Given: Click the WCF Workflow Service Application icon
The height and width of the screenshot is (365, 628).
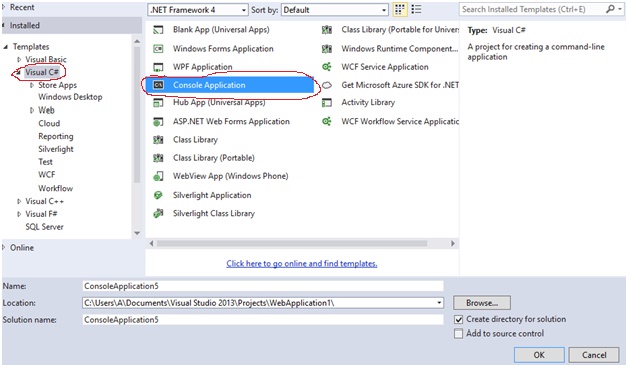Looking at the screenshot, I should pos(327,121).
